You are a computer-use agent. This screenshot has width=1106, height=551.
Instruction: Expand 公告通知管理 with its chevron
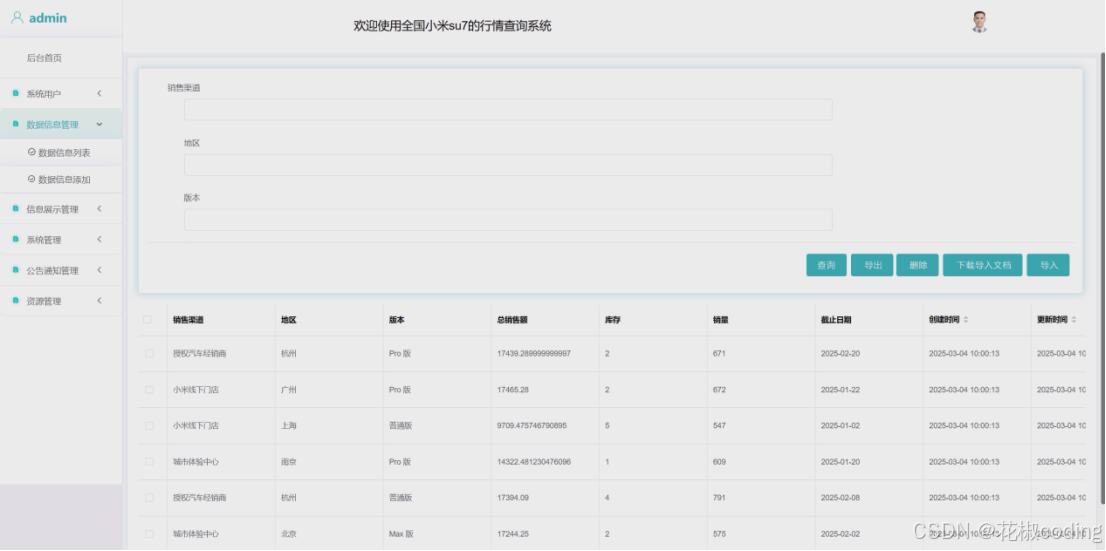(99, 270)
